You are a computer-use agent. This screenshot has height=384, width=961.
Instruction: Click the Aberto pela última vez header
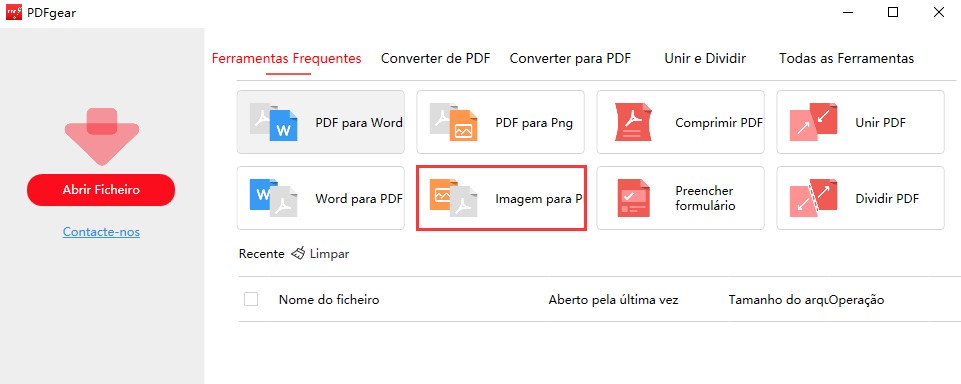click(x=613, y=299)
